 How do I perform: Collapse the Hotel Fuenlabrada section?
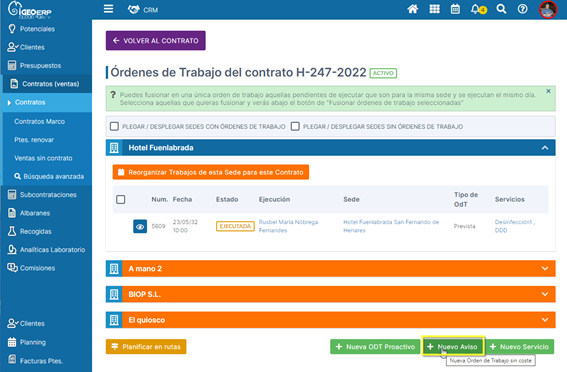tap(545, 148)
